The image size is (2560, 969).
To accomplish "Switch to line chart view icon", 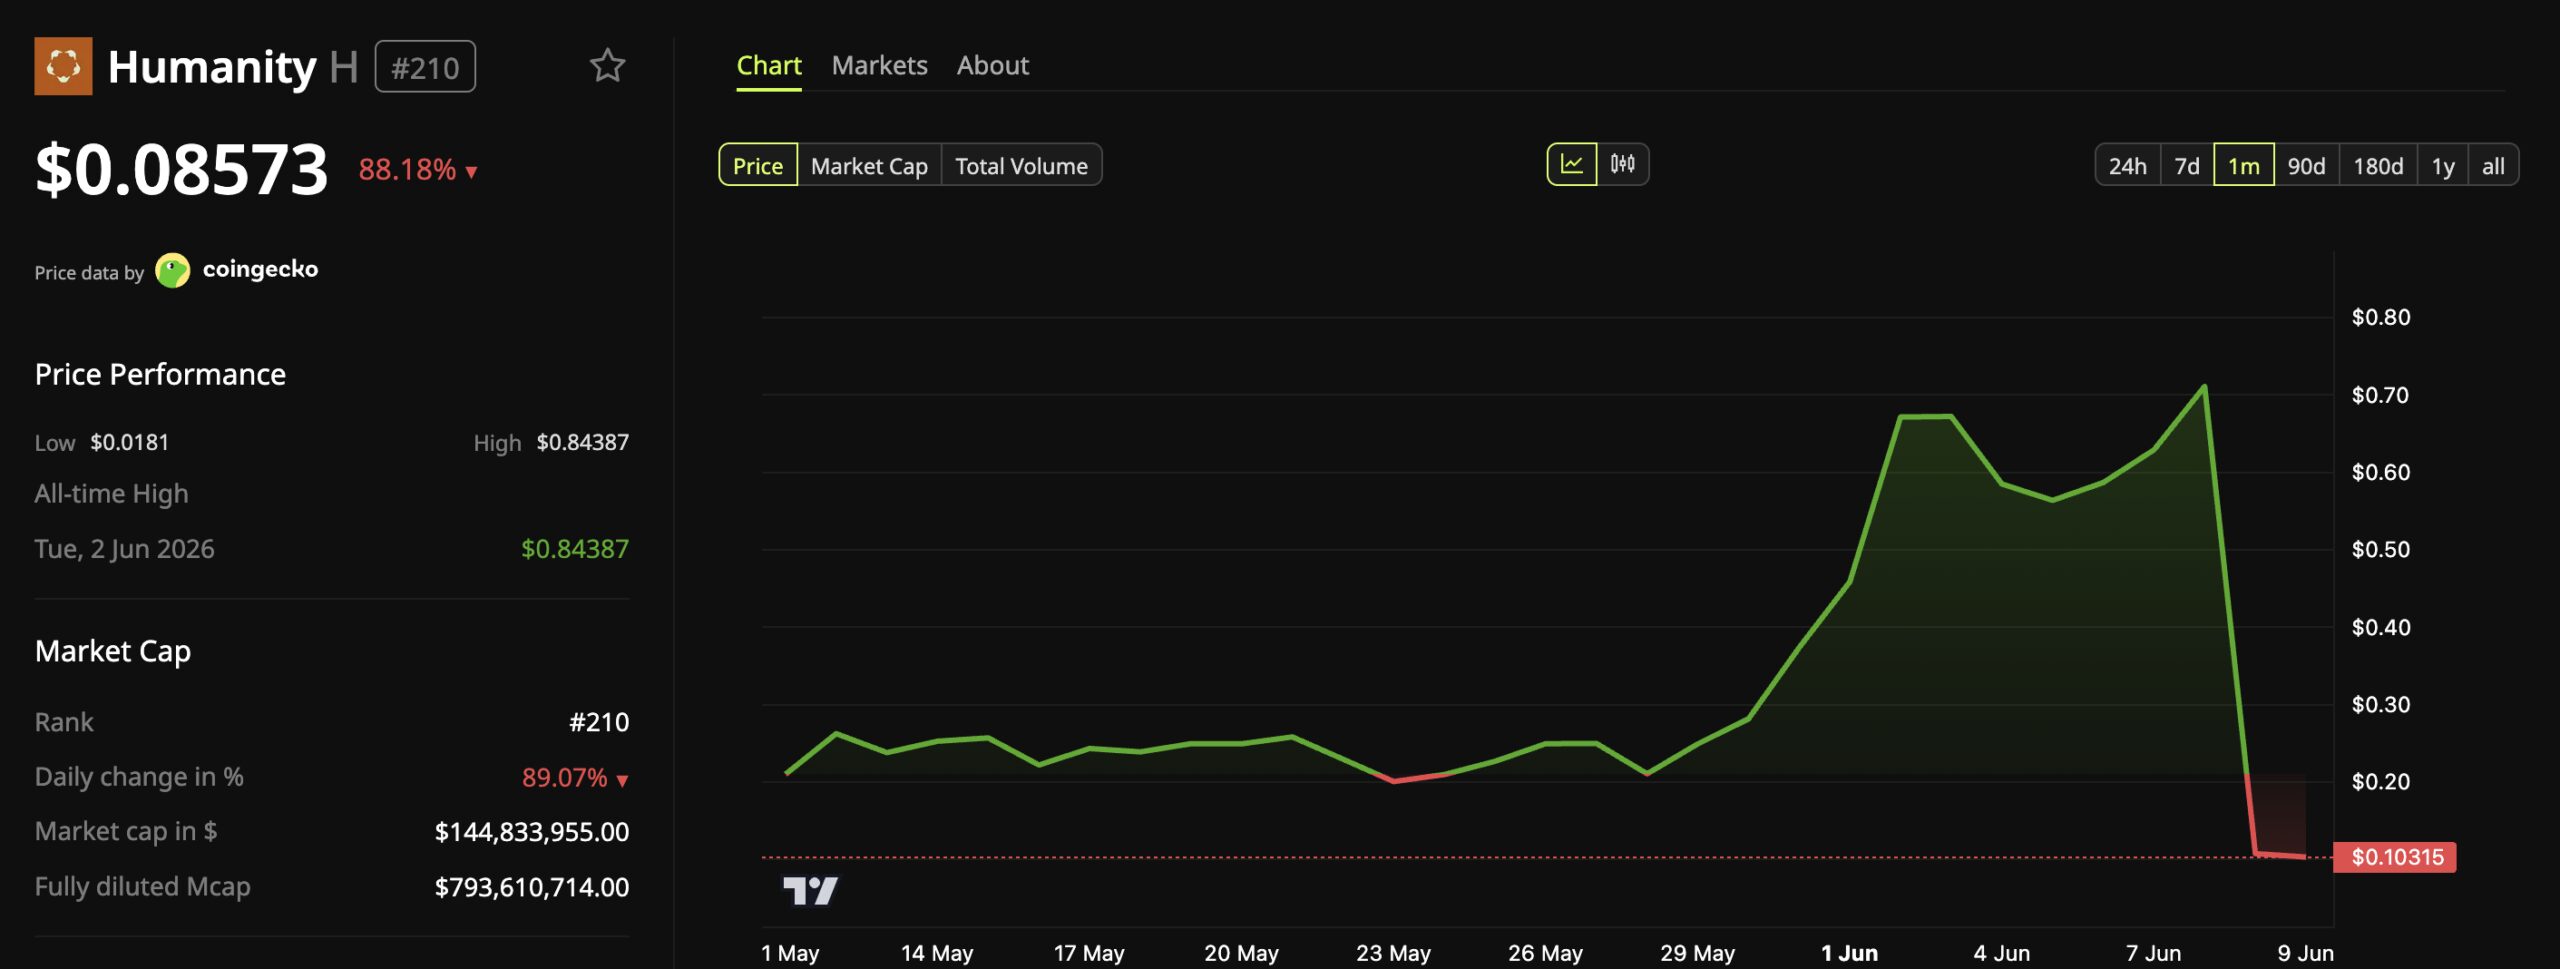I will 1572,164.
